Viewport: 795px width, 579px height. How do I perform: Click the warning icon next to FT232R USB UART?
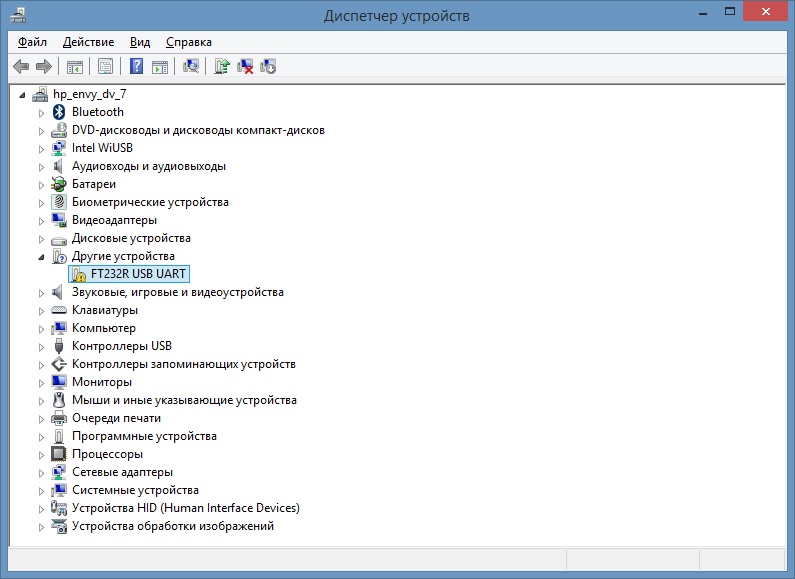click(79, 274)
